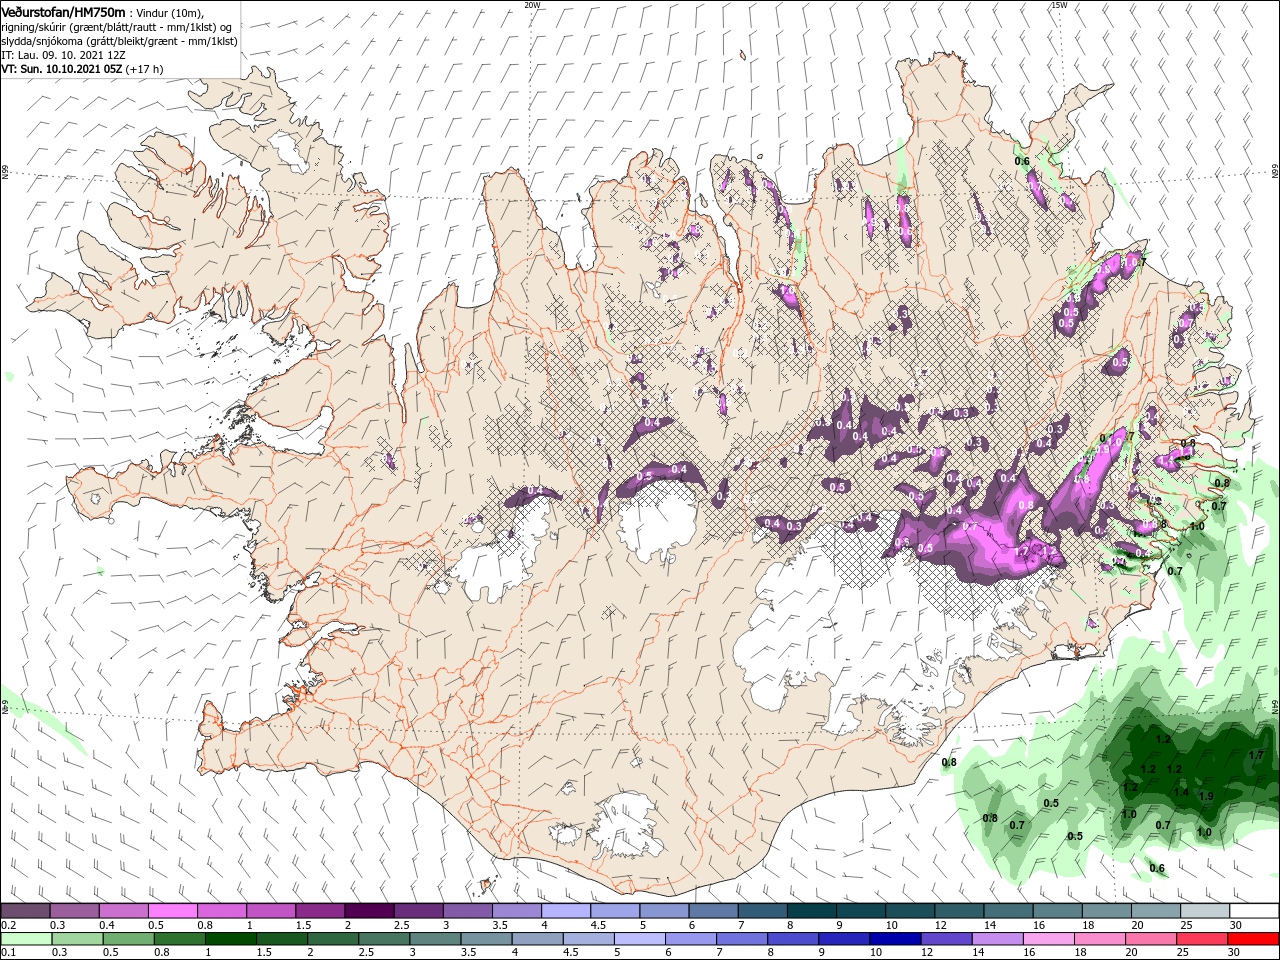Pick the 0.3 light green swatch, lower legend
The width and height of the screenshot is (1280, 960).
point(77,938)
